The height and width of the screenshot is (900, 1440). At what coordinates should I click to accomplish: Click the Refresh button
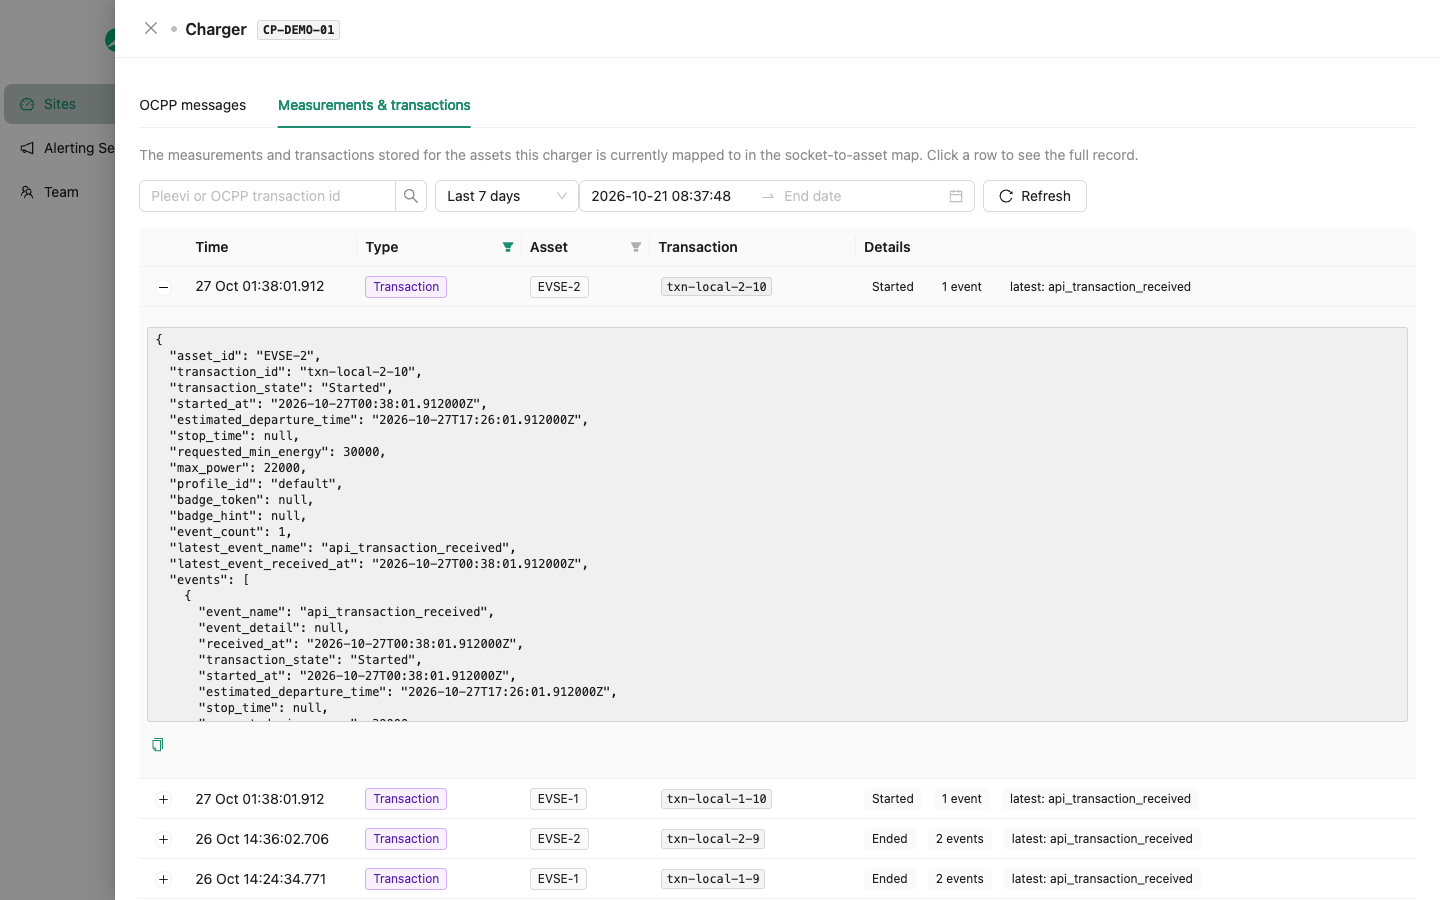tap(1035, 196)
